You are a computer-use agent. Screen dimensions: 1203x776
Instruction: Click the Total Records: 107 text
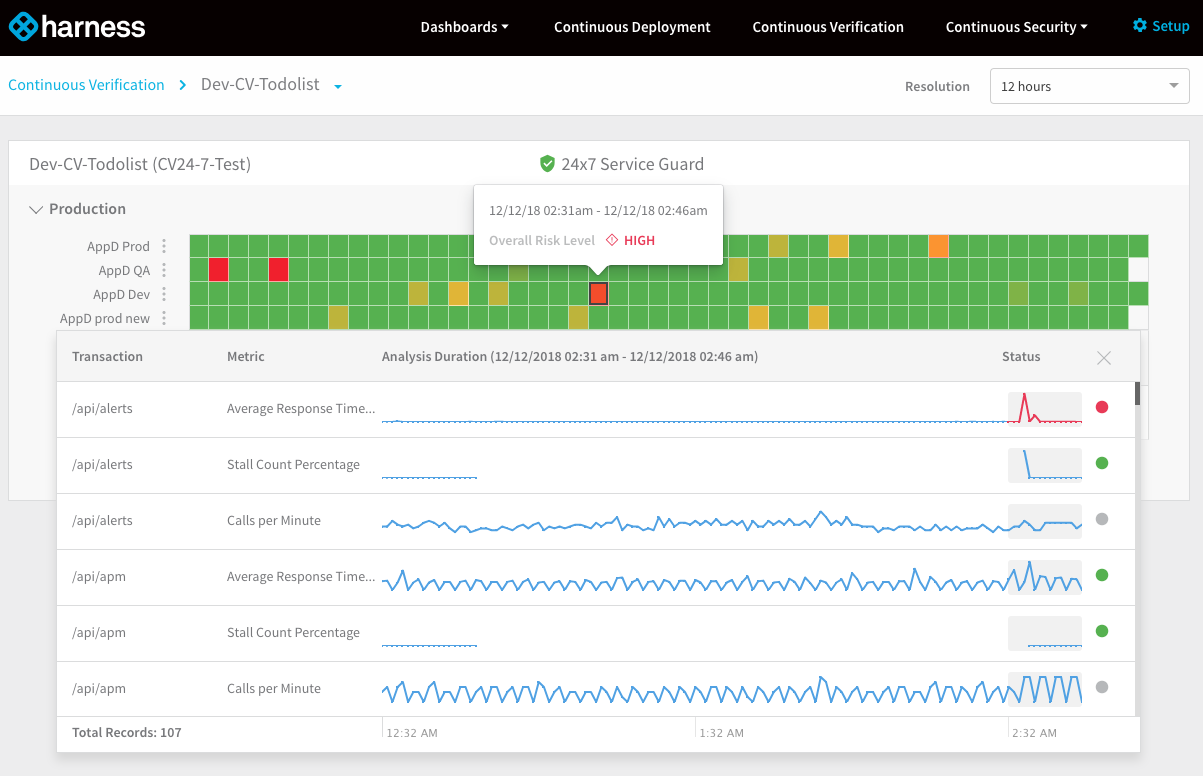click(x=127, y=733)
